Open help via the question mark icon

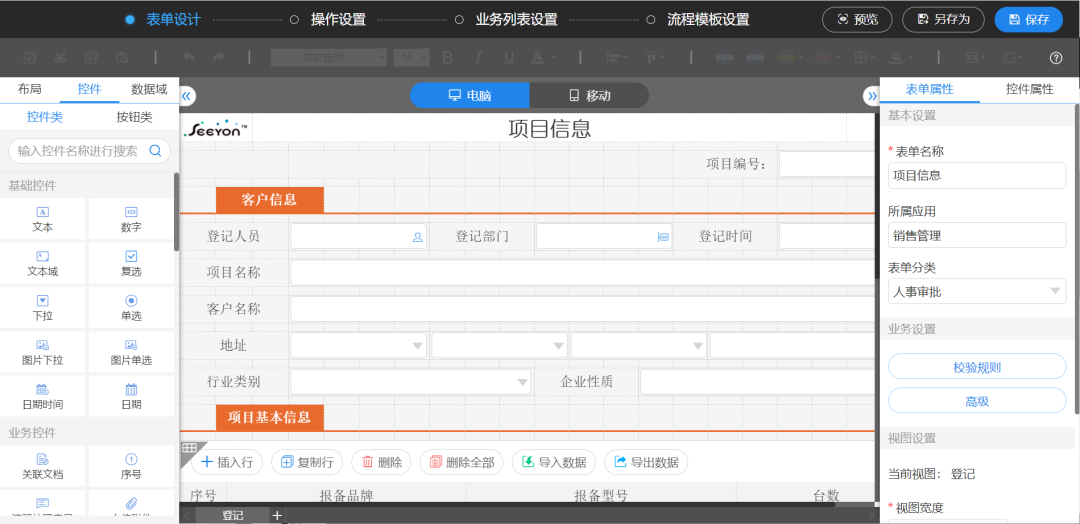click(x=1056, y=58)
